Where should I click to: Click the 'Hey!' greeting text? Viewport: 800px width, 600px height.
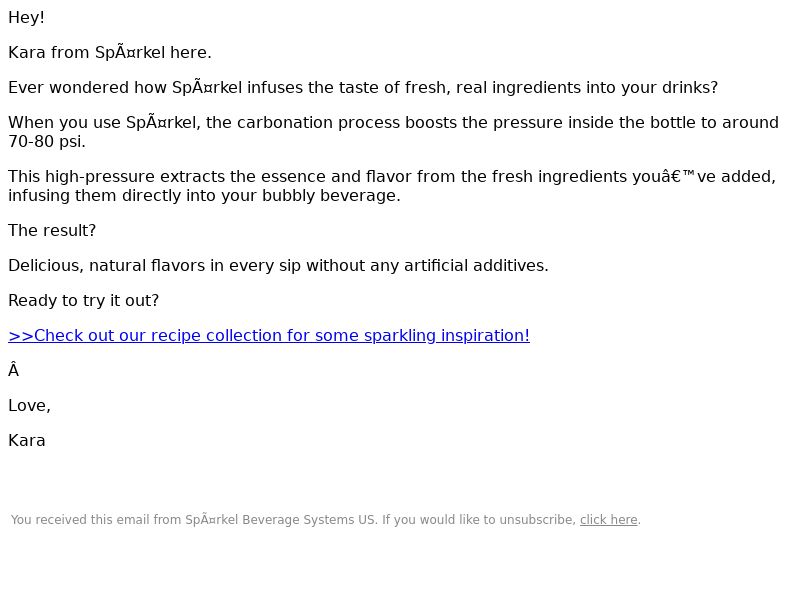click(x=27, y=18)
